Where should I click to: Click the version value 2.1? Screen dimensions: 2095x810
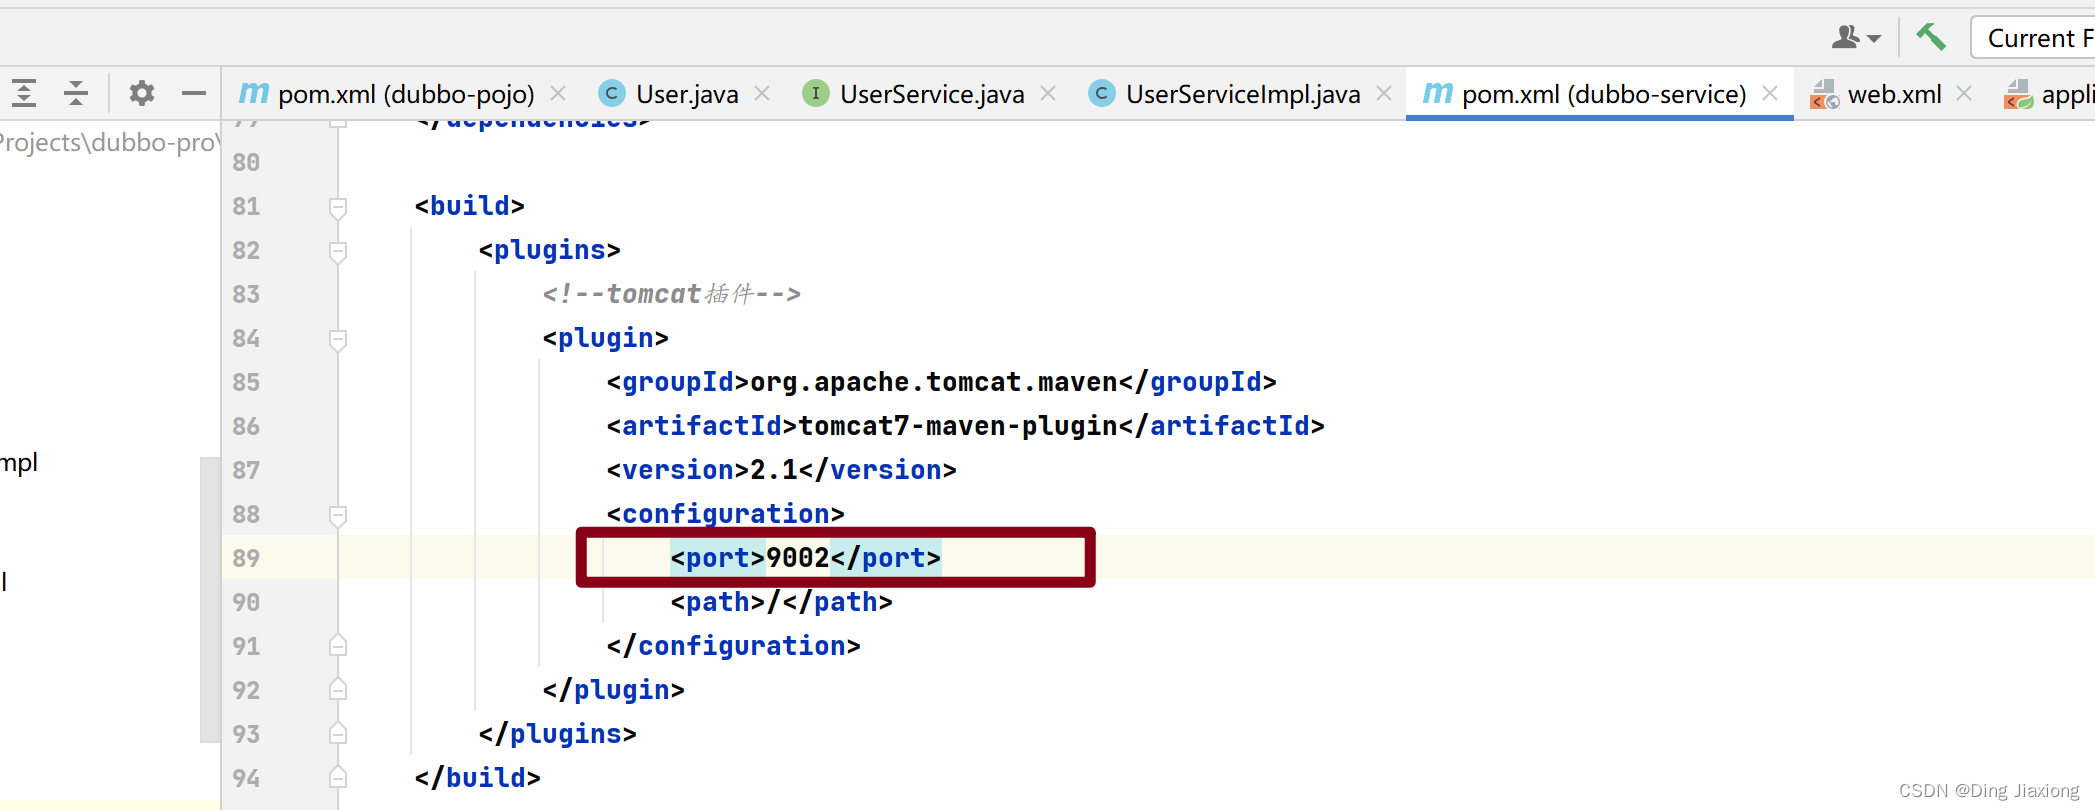pos(774,470)
